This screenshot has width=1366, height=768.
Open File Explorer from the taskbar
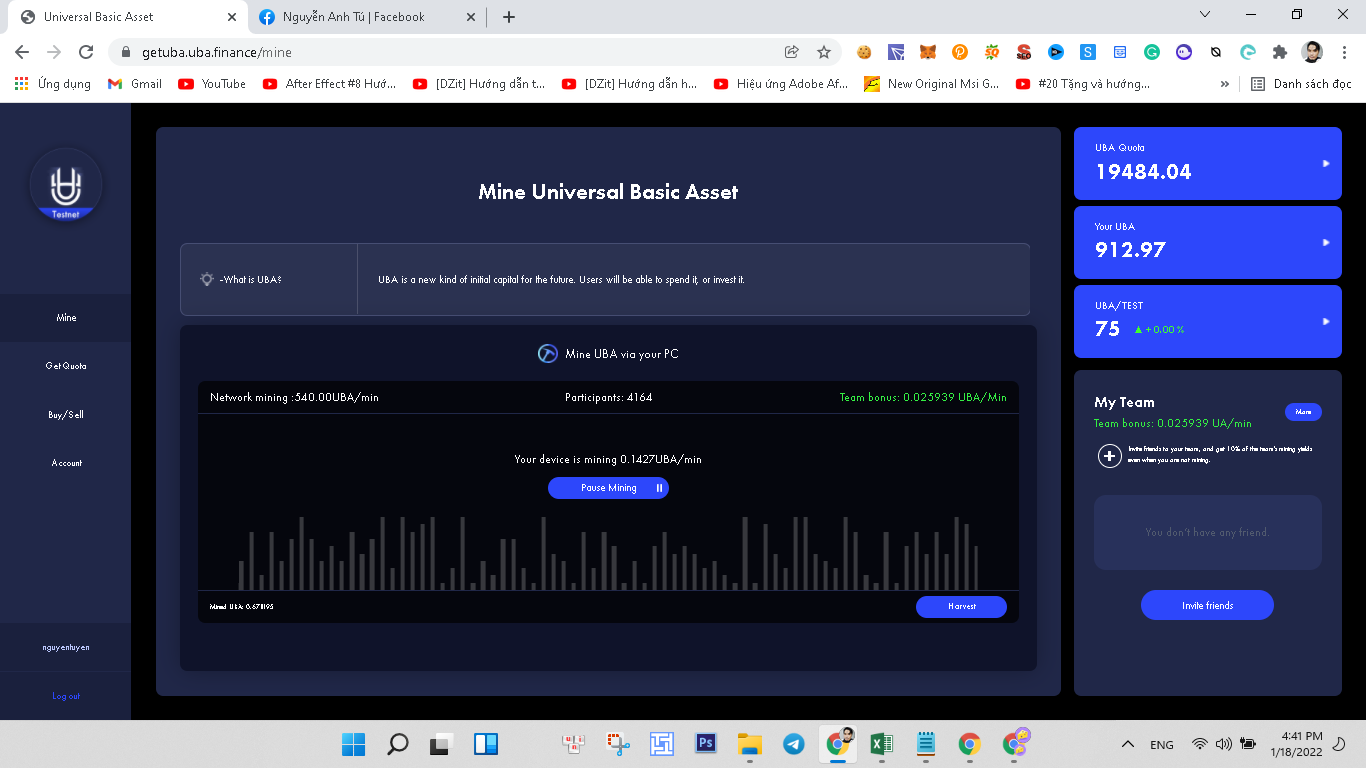(x=750, y=743)
